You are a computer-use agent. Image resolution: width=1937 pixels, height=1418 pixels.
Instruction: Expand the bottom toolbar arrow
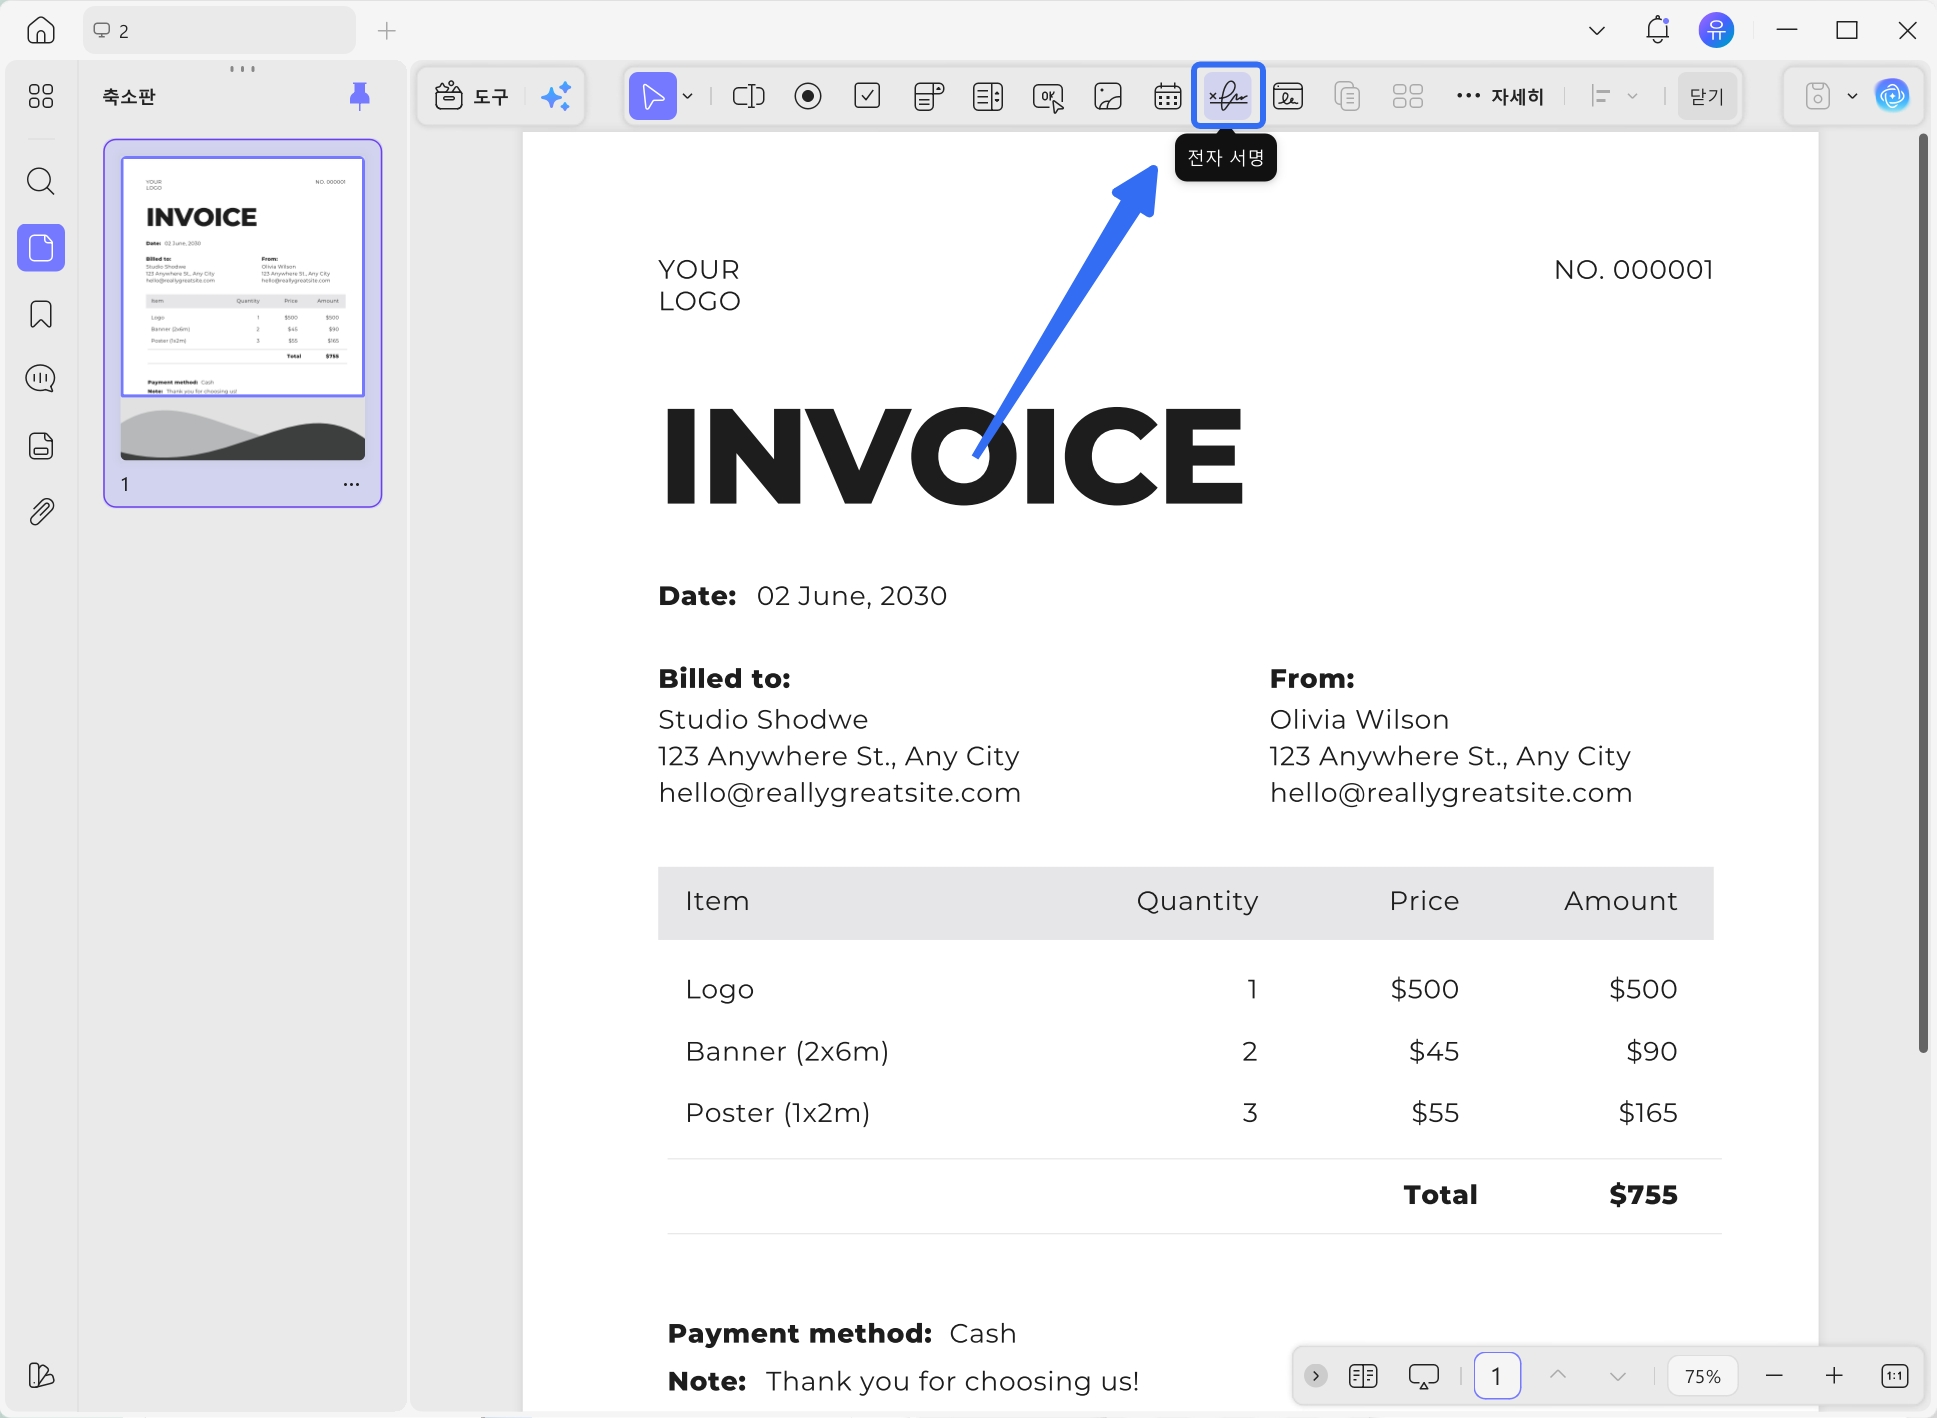(1316, 1376)
